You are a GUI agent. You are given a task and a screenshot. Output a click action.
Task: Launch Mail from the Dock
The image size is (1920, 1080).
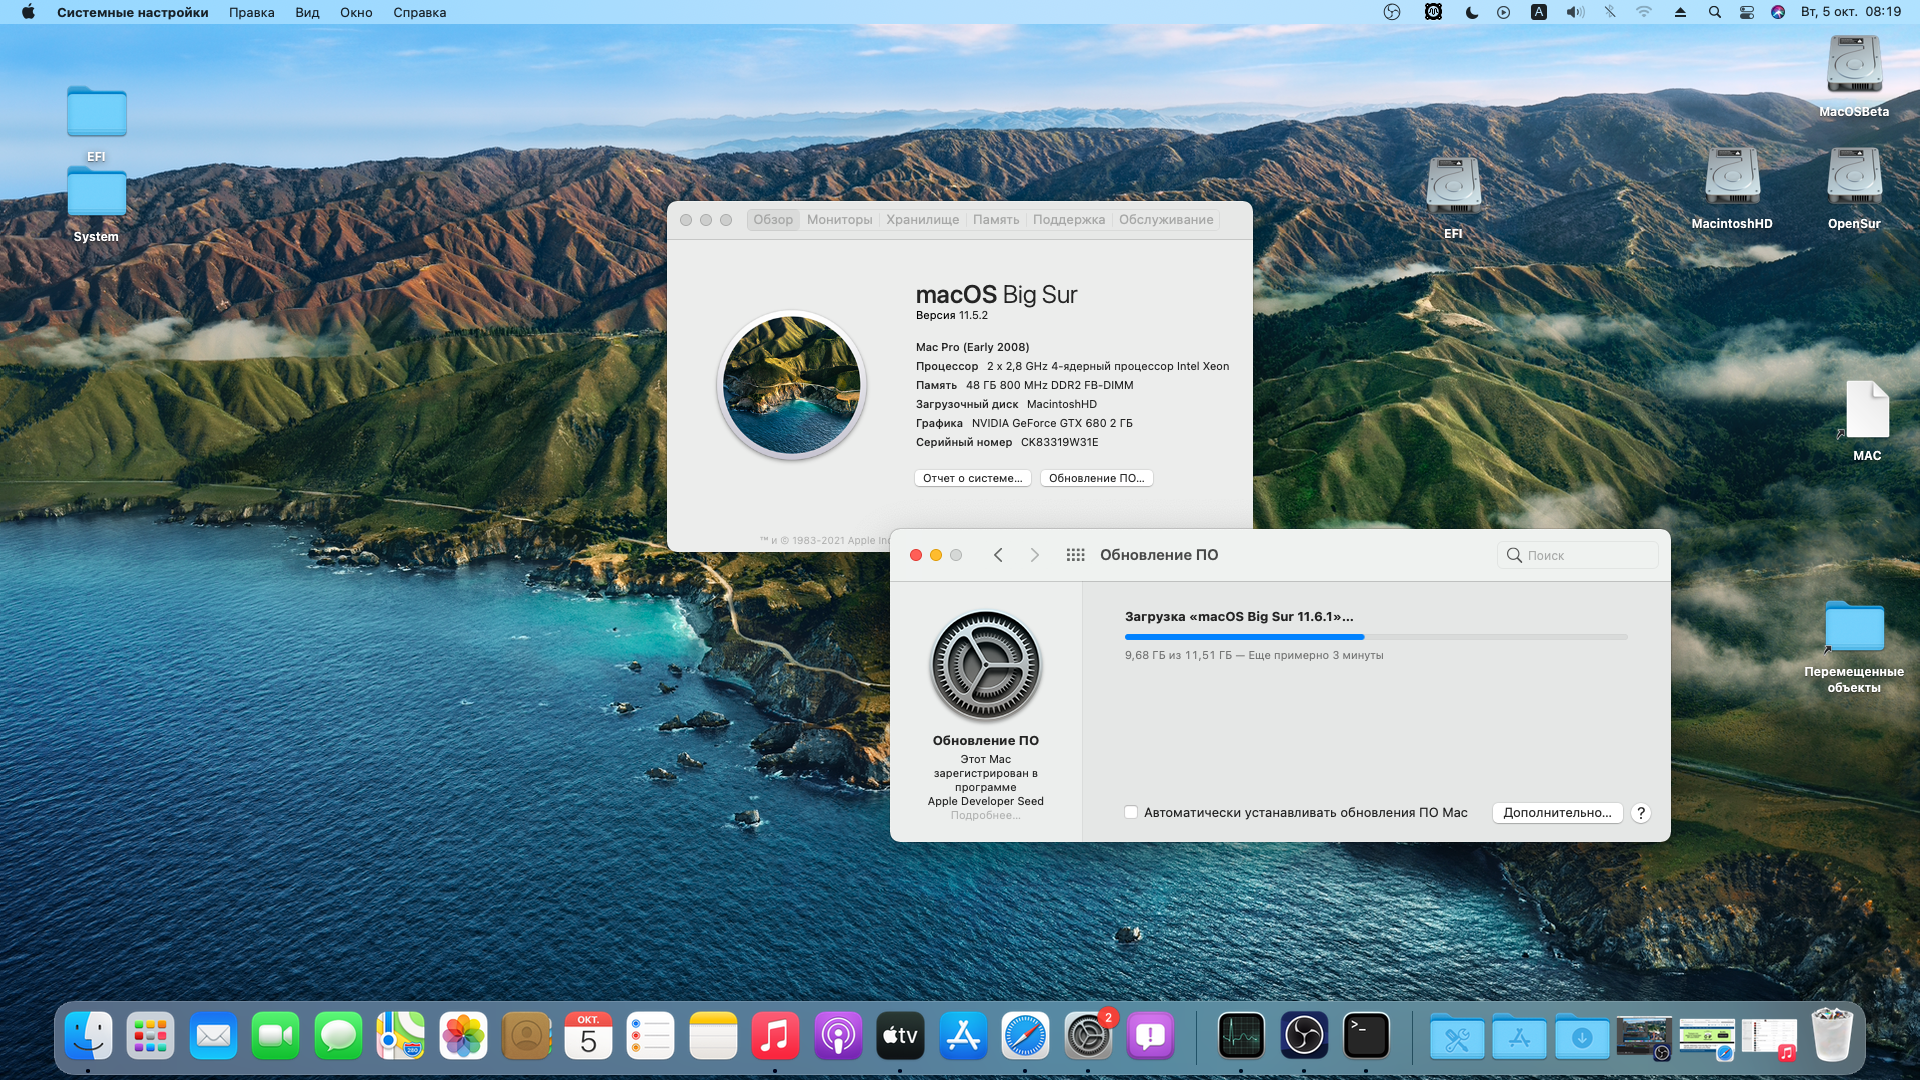pyautogui.click(x=213, y=1035)
